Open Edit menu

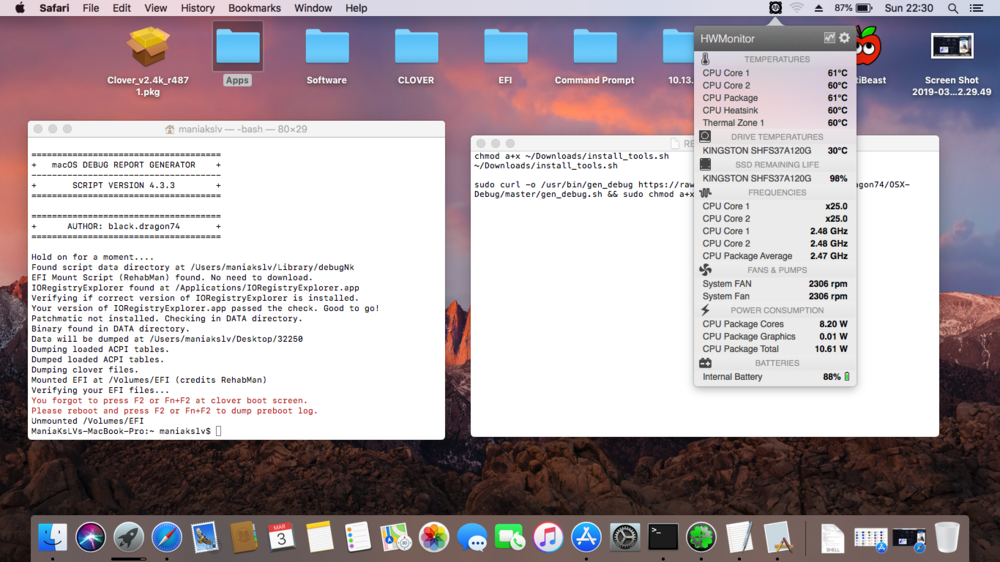(121, 8)
